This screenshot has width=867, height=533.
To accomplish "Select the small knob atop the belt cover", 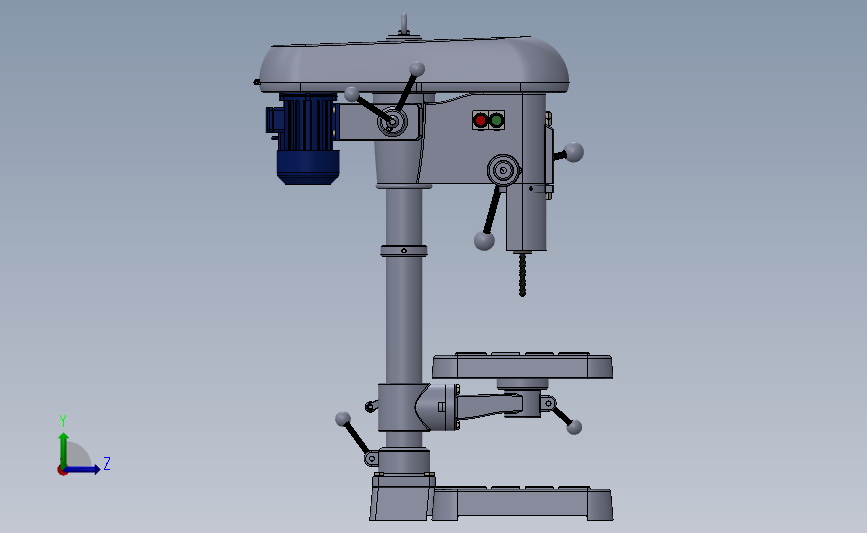I will click(x=404, y=24).
